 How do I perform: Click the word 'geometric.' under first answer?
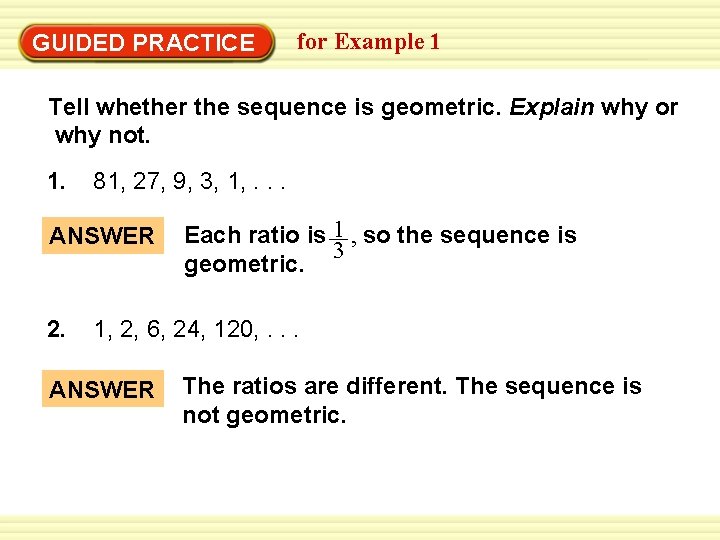click(x=244, y=265)
